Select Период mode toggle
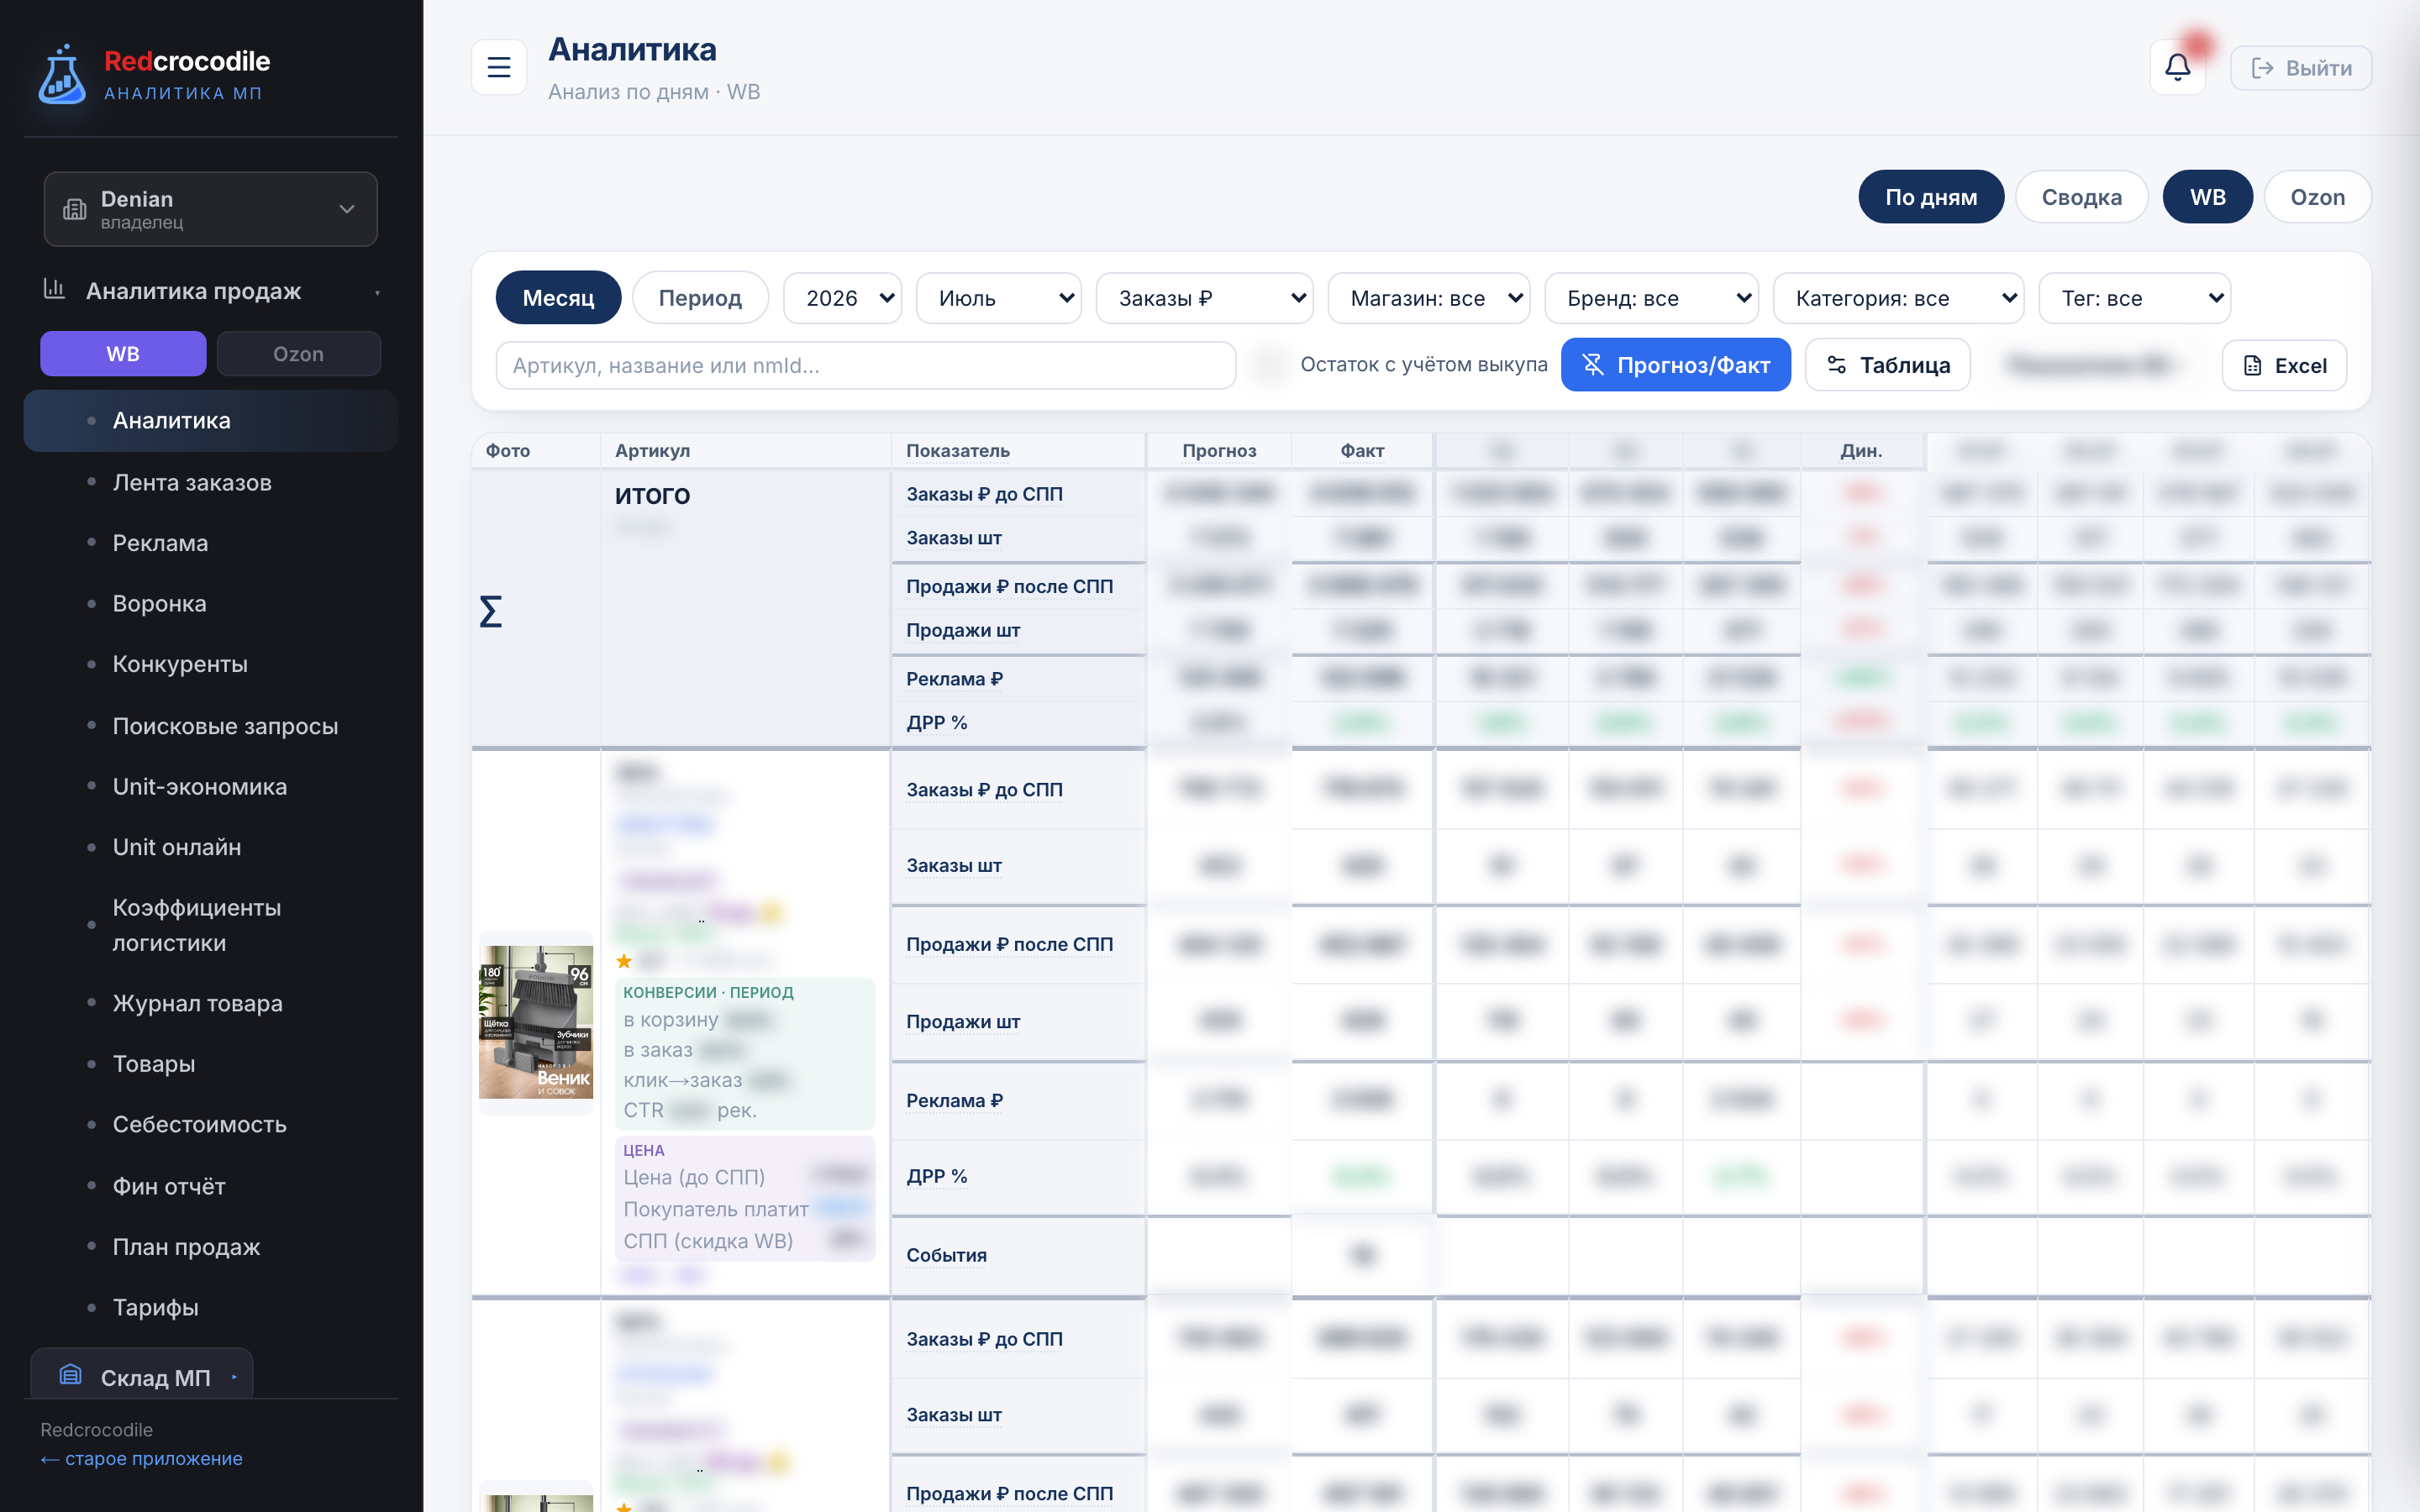The image size is (2420, 1512). [700, 298]
